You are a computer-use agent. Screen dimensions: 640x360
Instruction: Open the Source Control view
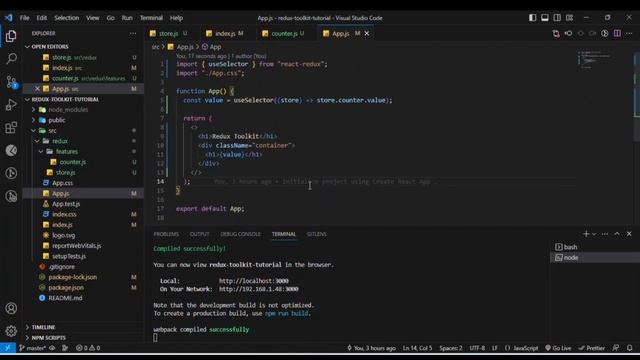(x=11, y=82)
